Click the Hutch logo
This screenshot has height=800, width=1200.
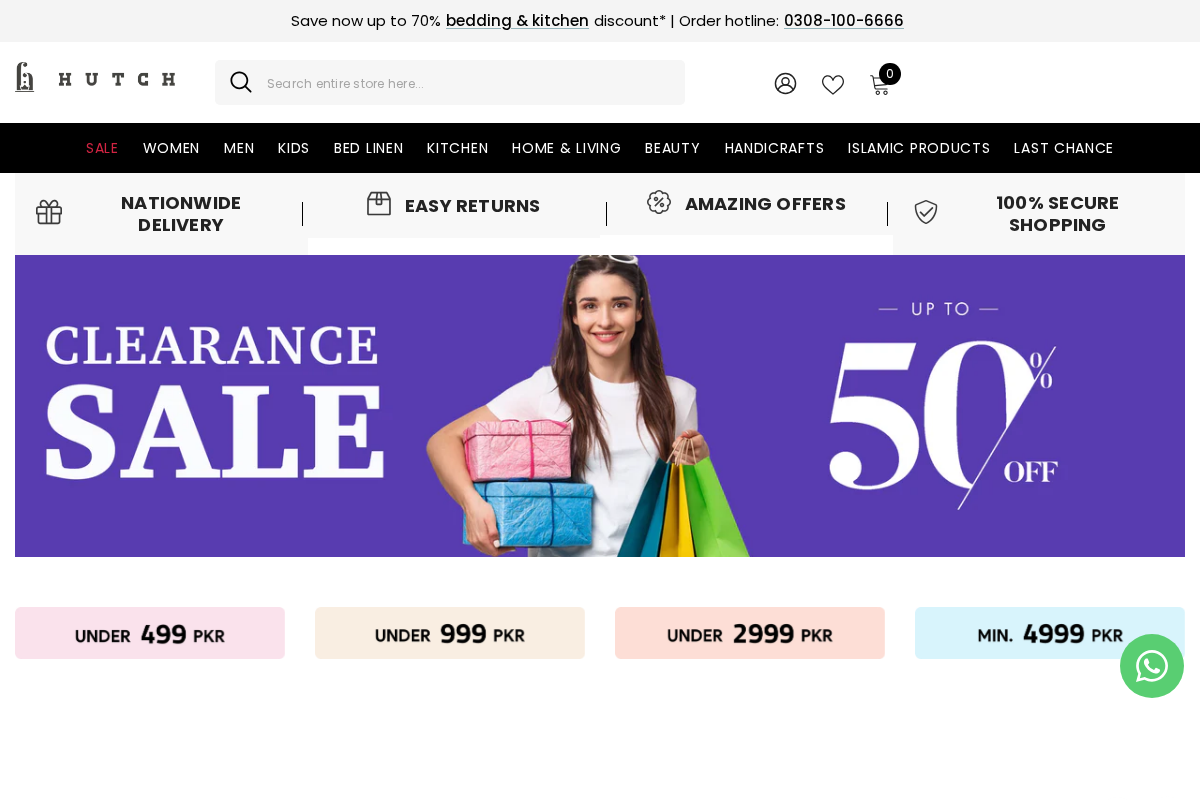pyautogui.click(x=95, y=78)
